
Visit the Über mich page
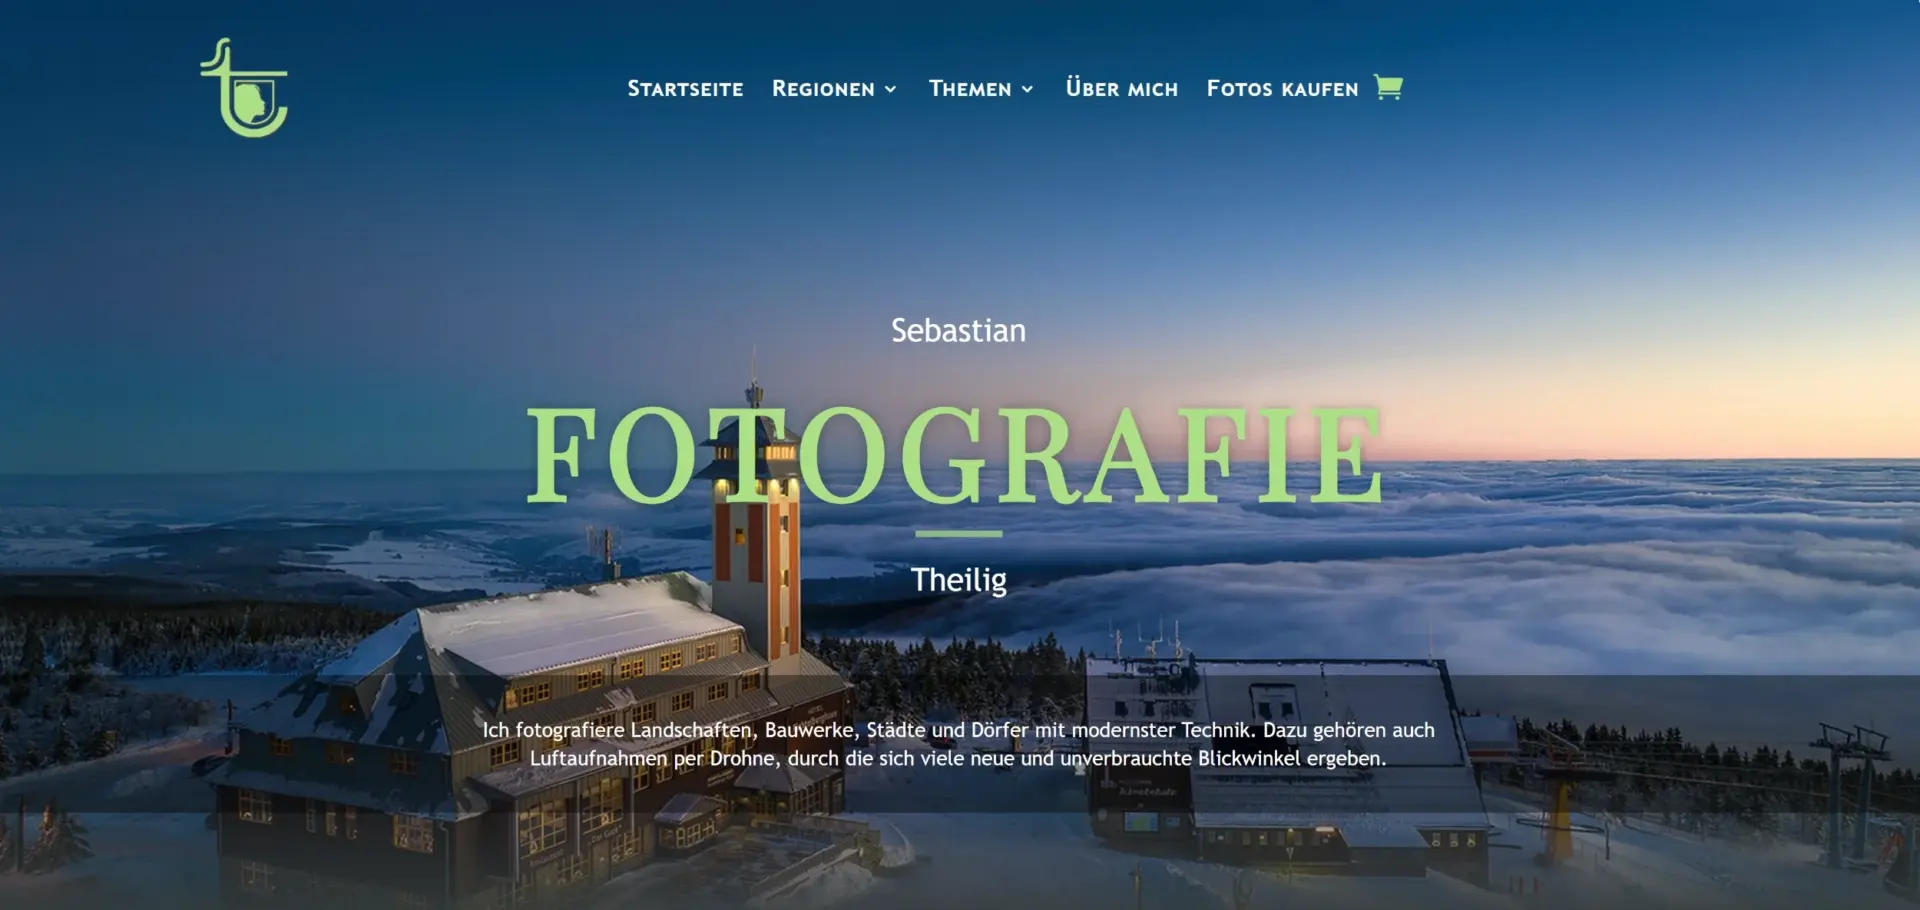1122,88
